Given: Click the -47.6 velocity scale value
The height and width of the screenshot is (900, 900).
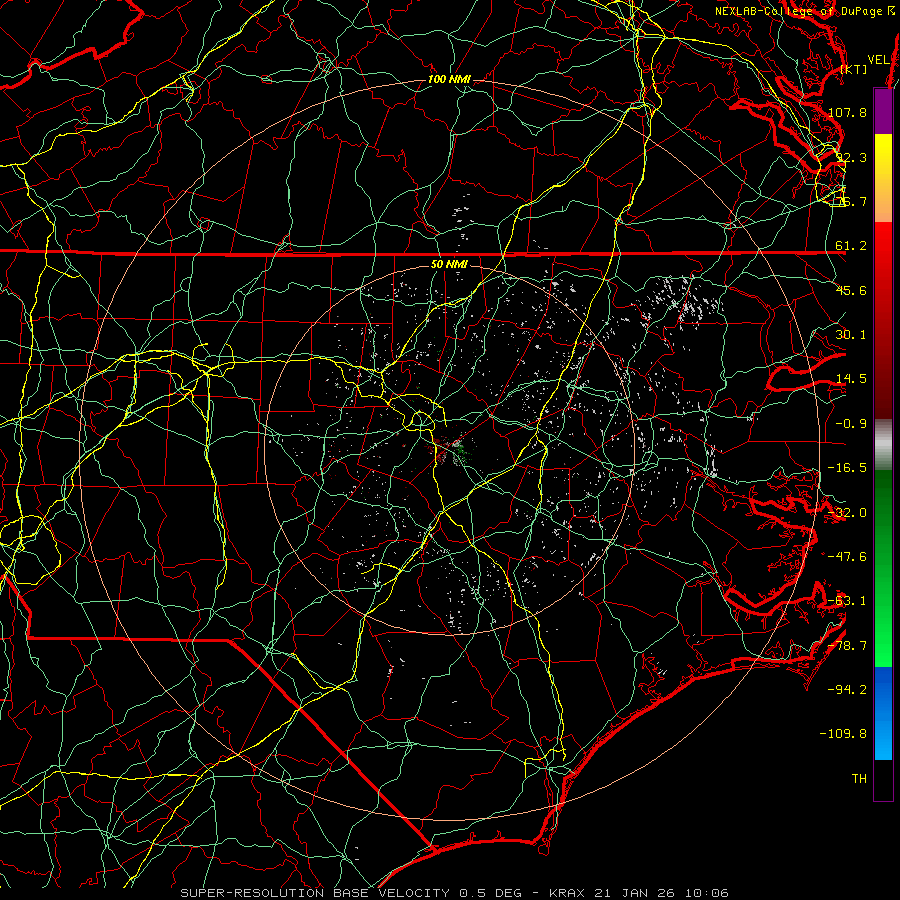Looking at the screenshot, I should coord(847,557).
